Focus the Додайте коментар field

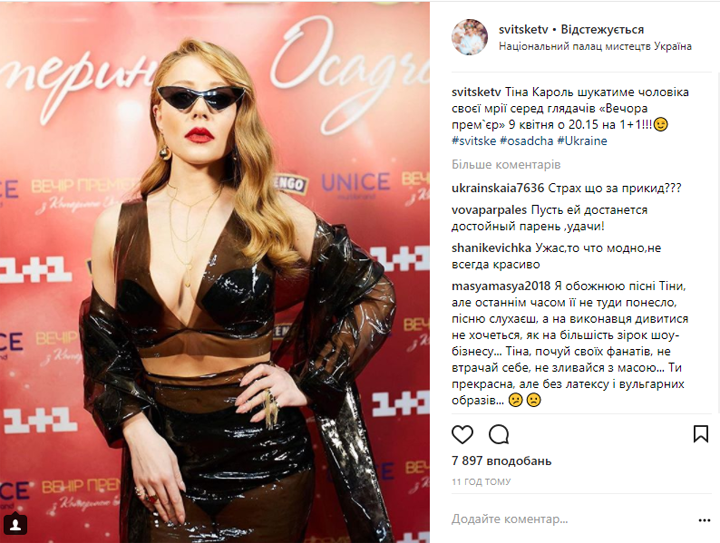(x=569, y=519)
